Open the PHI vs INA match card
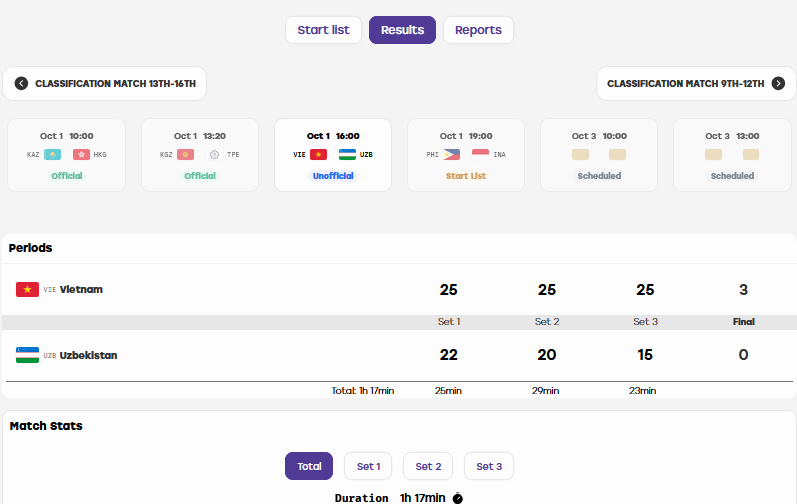This screenshot has width=797, height=504. click(x=466, y=155)
